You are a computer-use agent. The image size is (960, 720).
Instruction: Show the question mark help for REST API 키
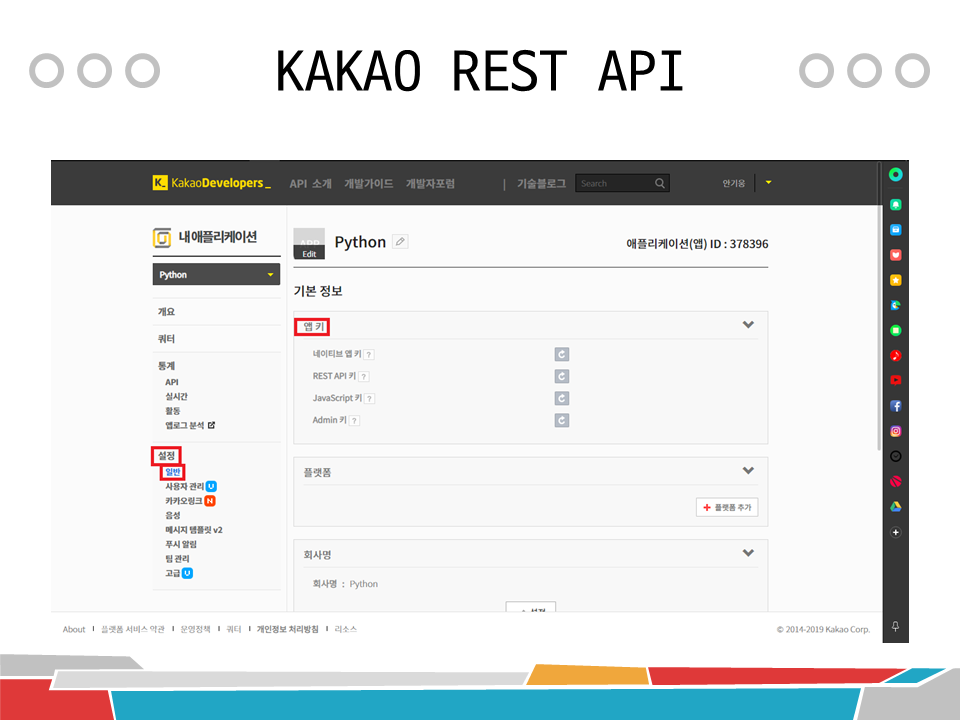click(364, 377)
